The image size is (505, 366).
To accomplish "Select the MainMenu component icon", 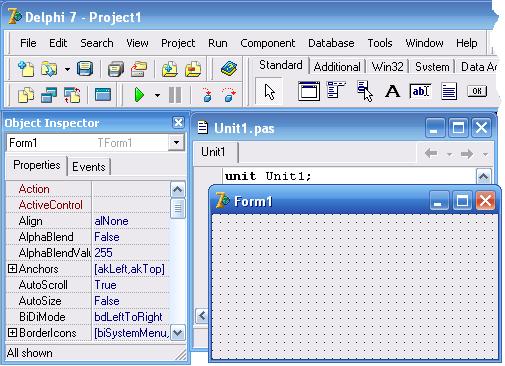I will pos(336,90).
